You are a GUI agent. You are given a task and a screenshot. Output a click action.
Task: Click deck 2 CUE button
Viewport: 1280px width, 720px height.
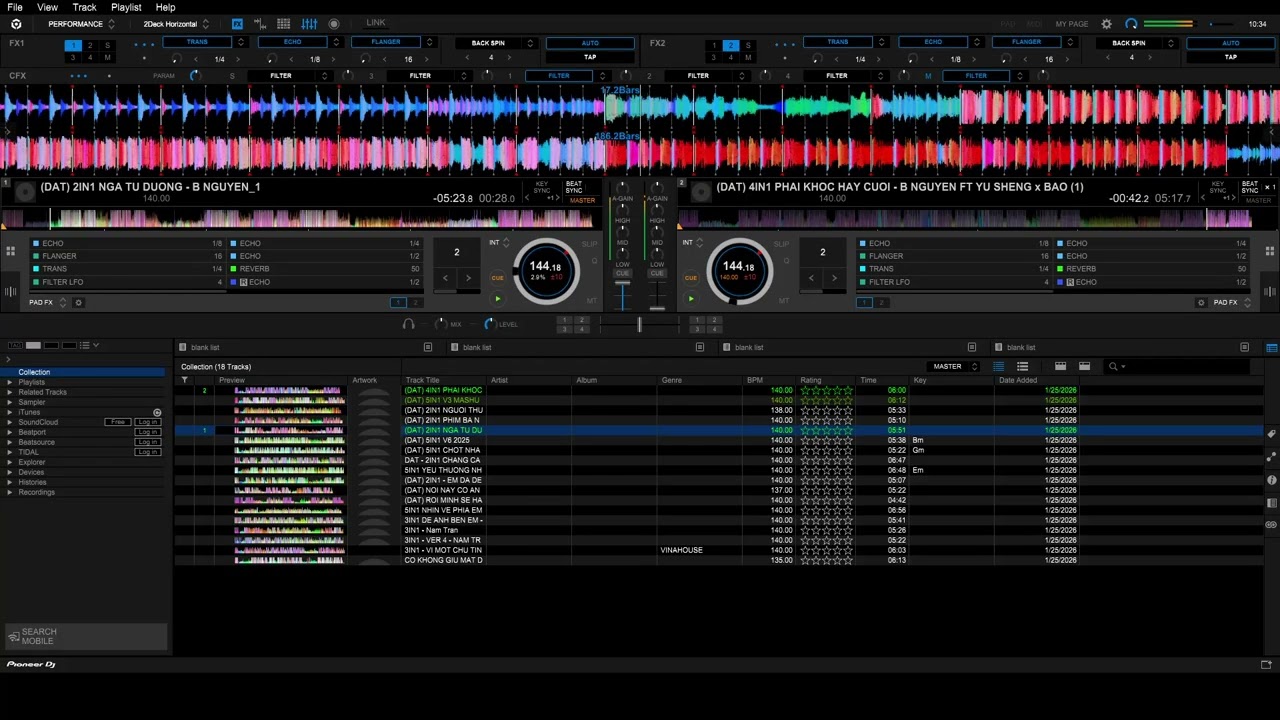(690, 278)
